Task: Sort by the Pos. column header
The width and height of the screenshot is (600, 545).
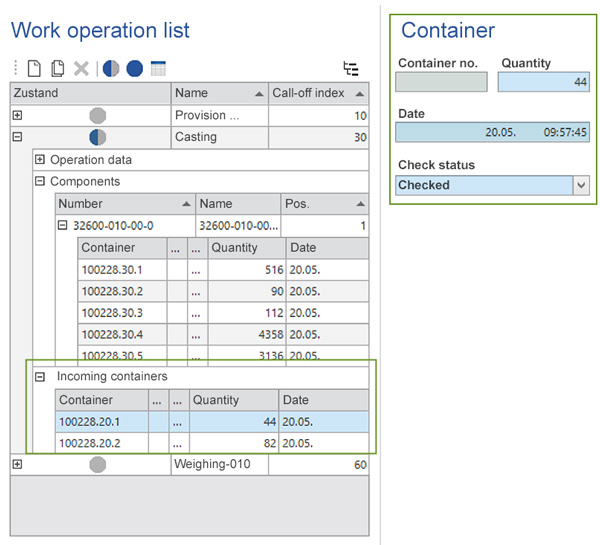Action: (325, 204)
